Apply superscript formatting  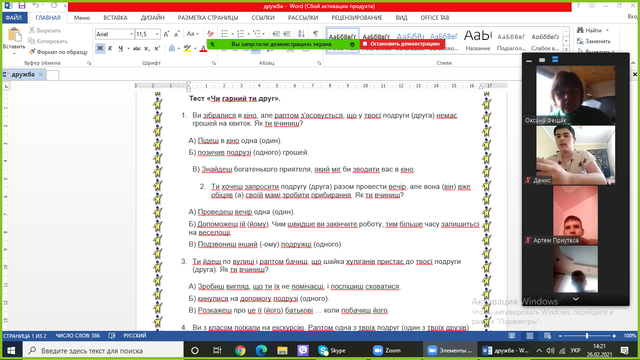click(x=158, y=49)
